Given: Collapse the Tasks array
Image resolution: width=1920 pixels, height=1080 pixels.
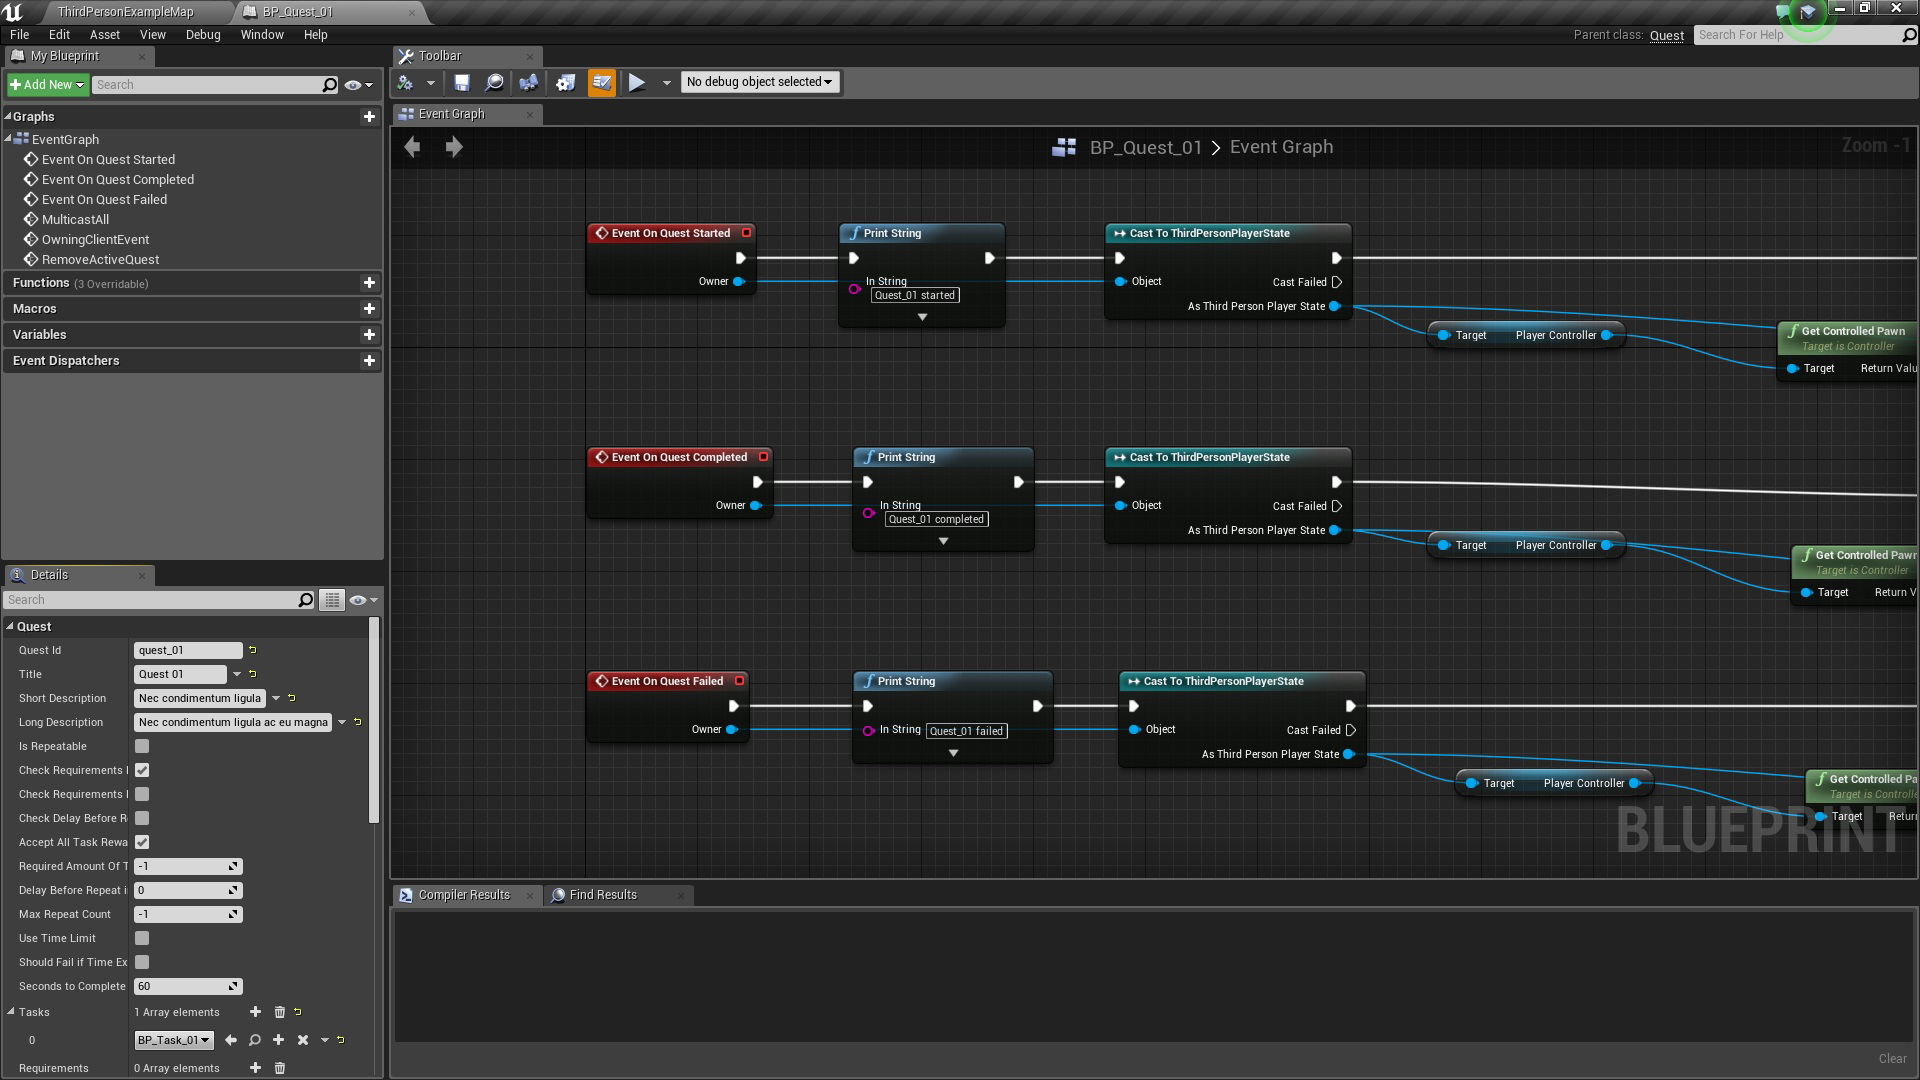Looking at the screenshot, I should [10, 1012].
